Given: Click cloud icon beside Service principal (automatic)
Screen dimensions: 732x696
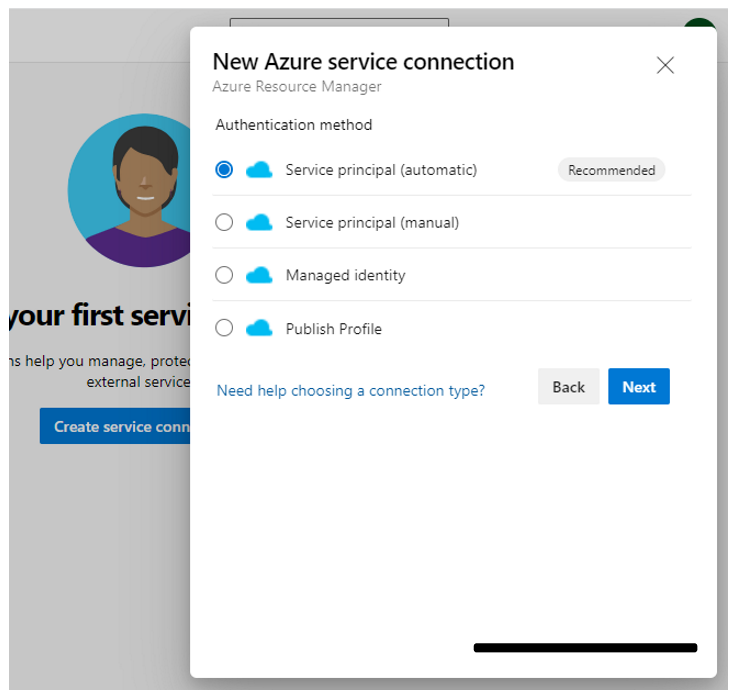Looking at the screenshot, I should (x=259, y=170).
